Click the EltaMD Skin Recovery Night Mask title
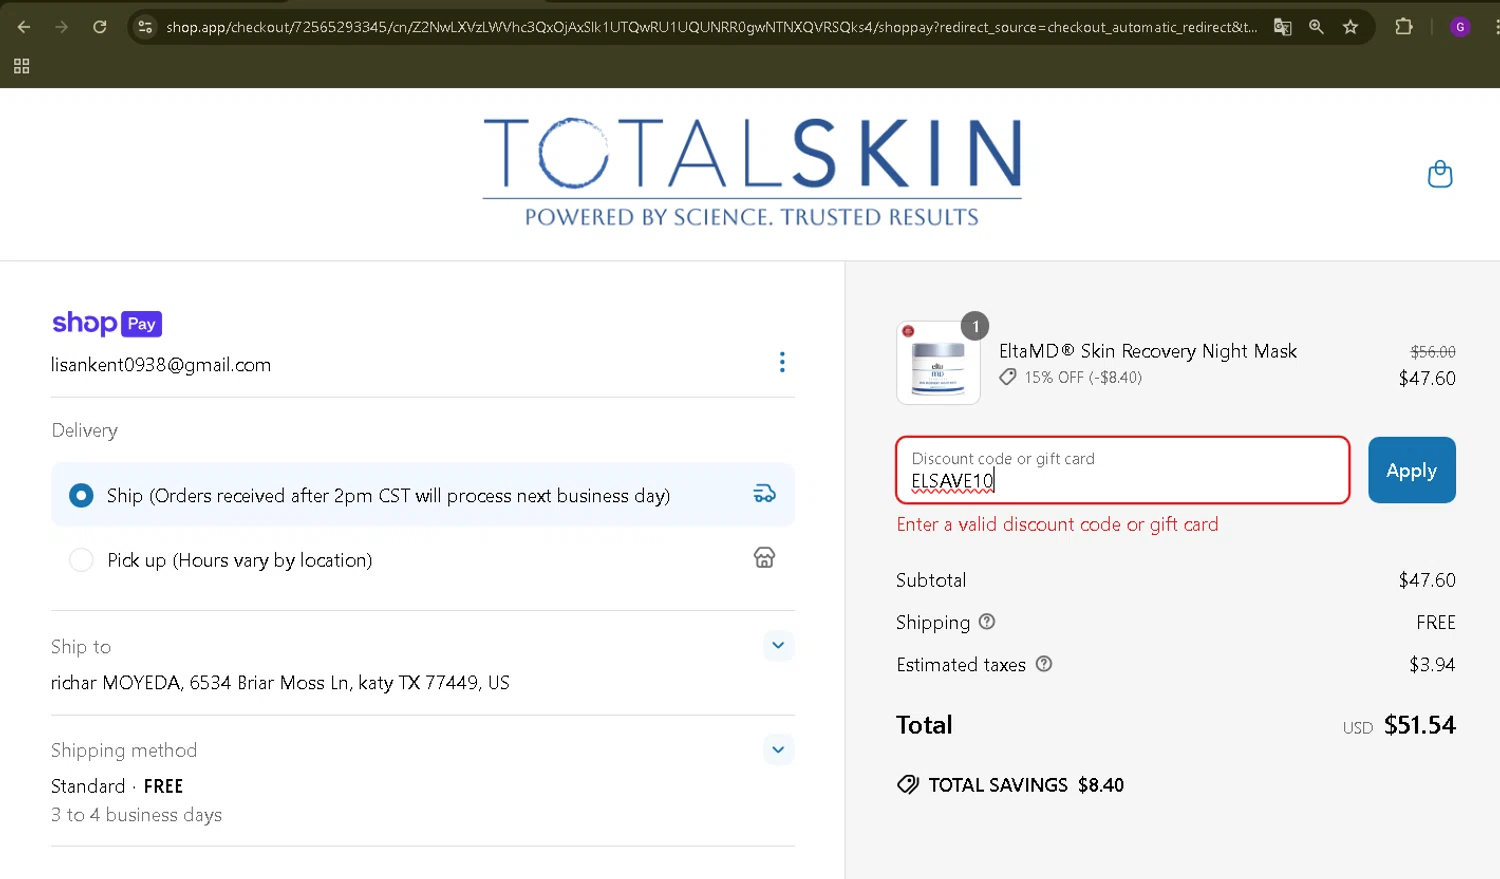The height and width of the screenshot is (879, 1500). tap(1147, 351)
